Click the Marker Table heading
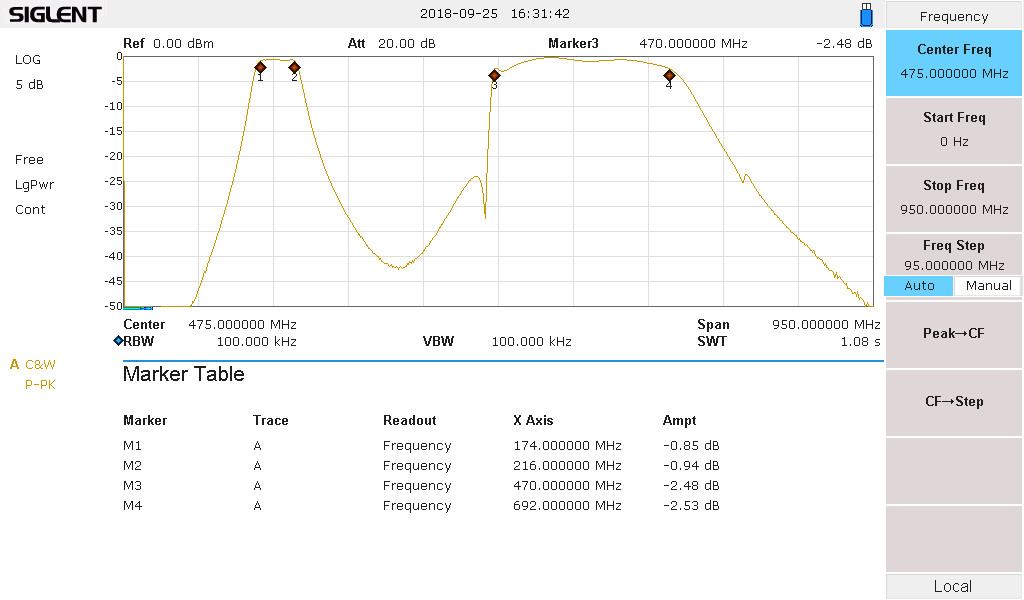The image size is (1024, 600). pyautogui.click(x=184, y=374)
